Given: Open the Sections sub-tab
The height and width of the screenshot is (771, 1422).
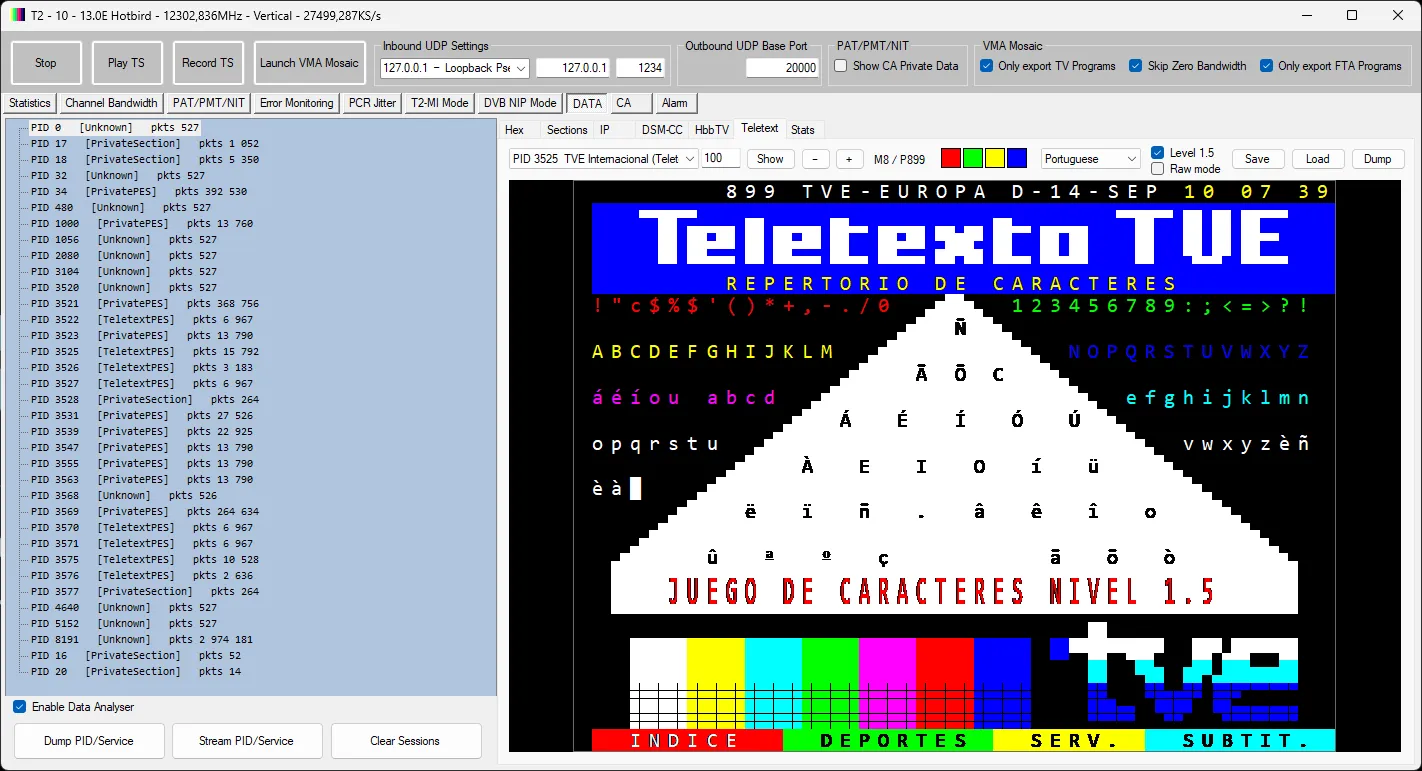Looking at the screenshot, I should pyautogui.click(x=567, y=129).
